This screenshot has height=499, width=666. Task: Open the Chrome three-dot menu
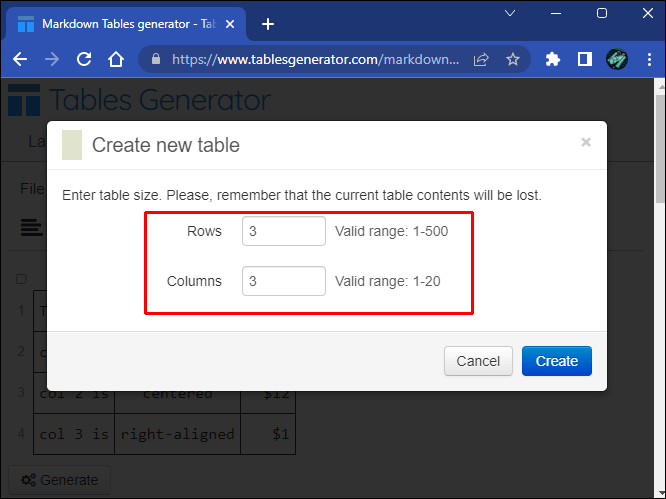point(647,59)
